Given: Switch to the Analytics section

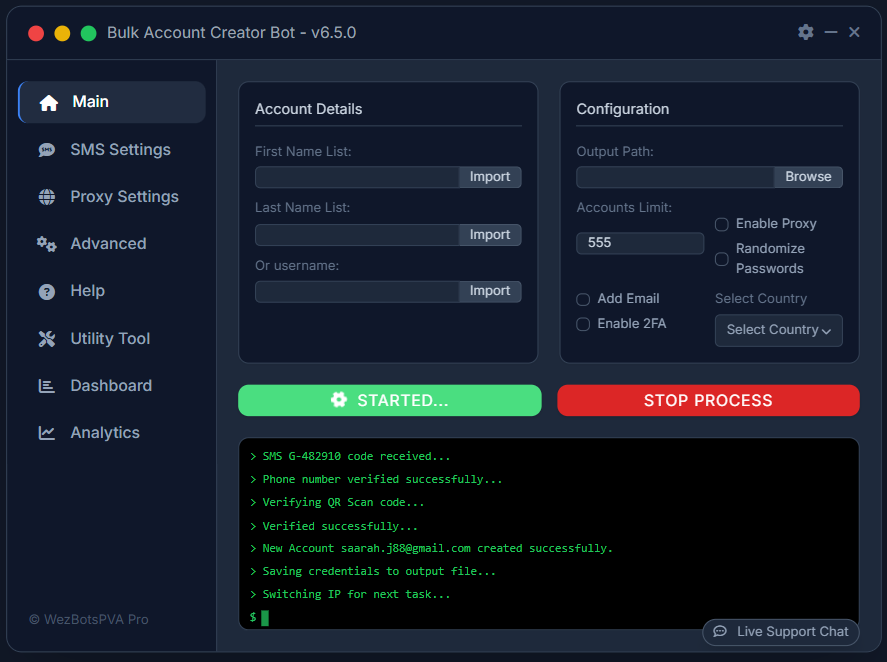Looking at the screenshot, I should [x=46, y=432].
